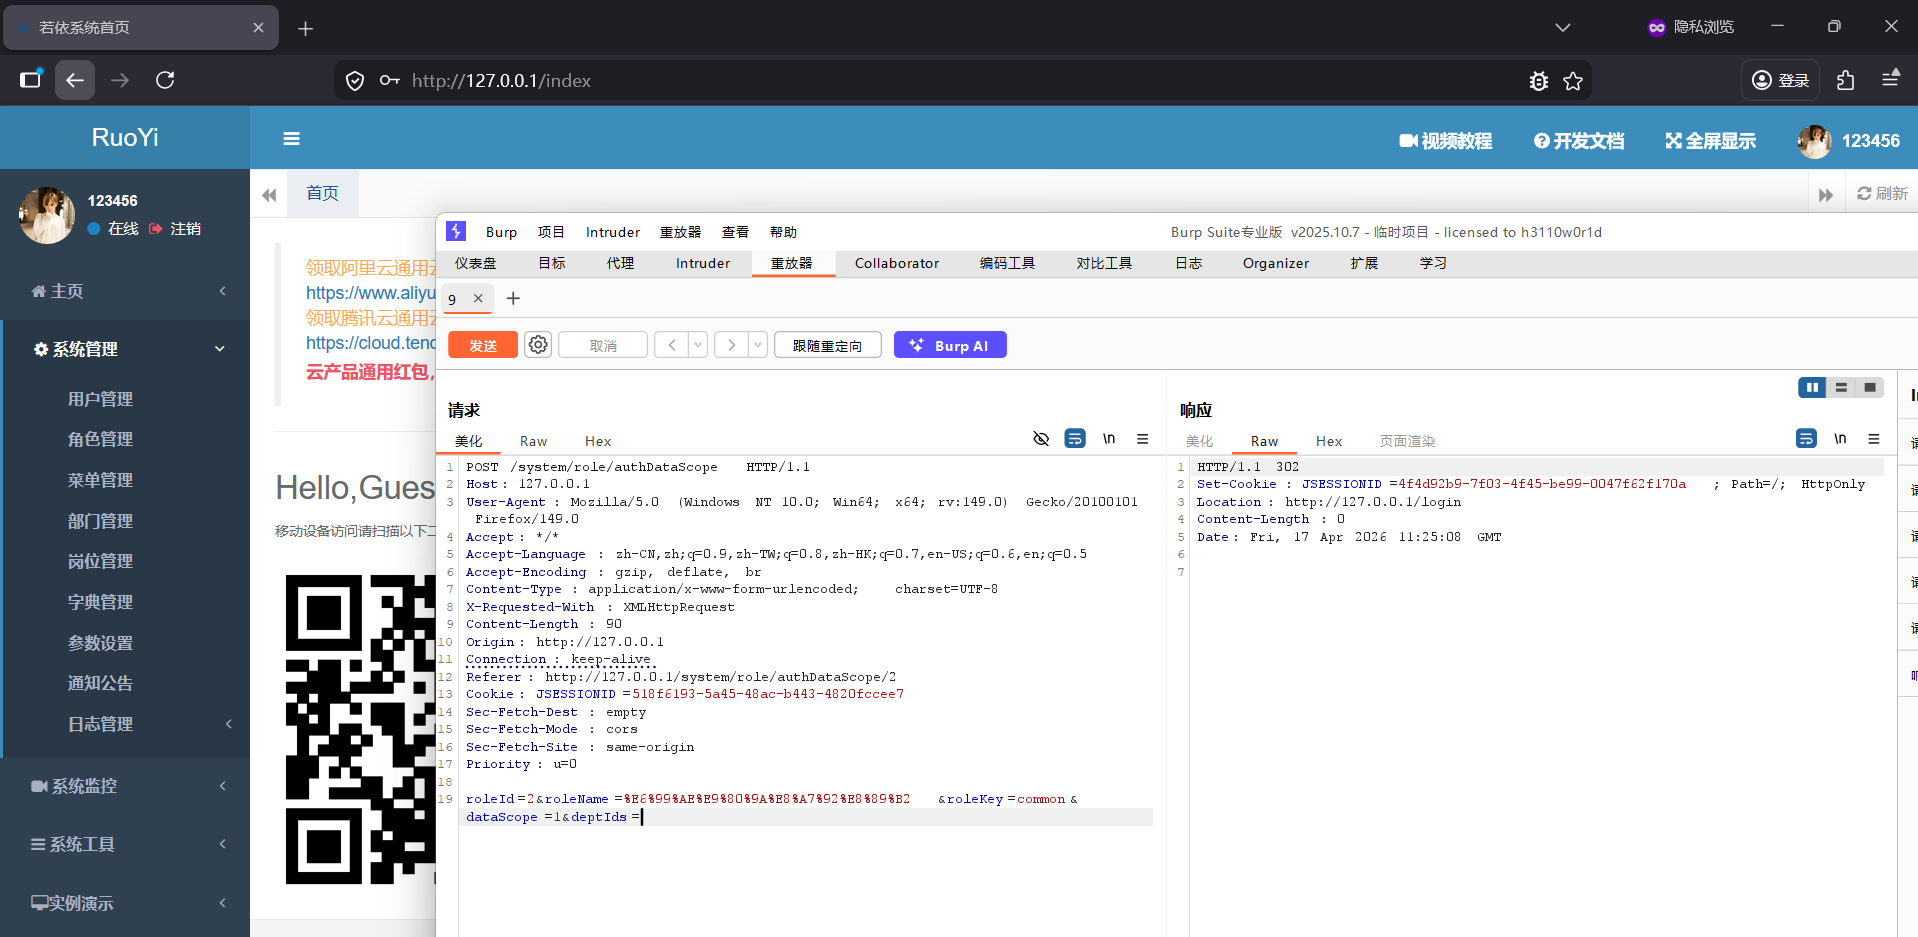Add a new Repeater tab with plus
This screenshot has height=937, width=1918.
pos(513,298)
